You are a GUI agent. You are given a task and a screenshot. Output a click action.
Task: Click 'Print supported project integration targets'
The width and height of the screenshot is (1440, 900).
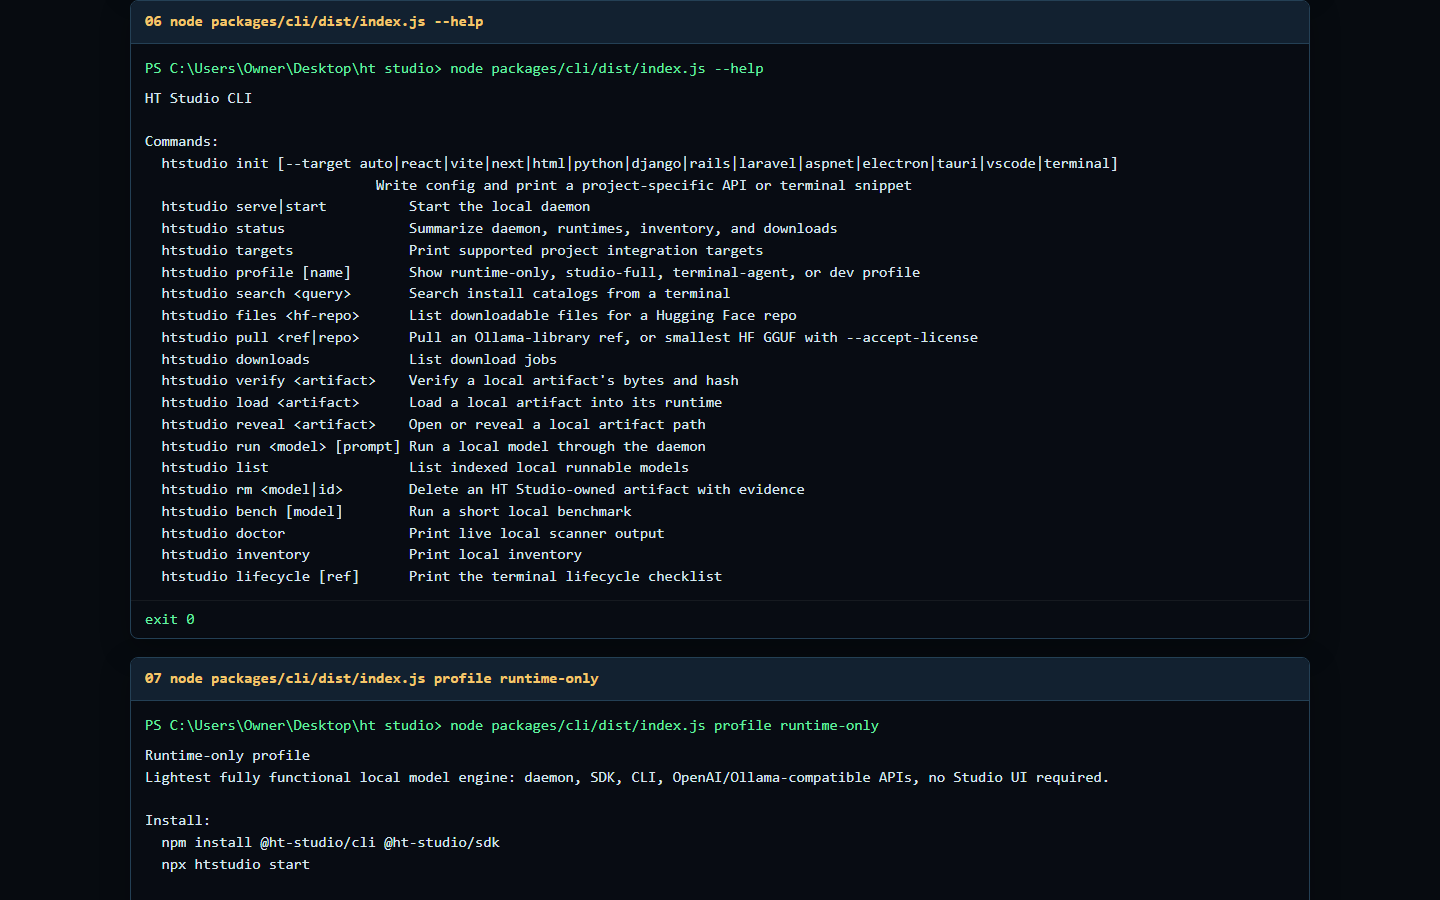[586, 250]
